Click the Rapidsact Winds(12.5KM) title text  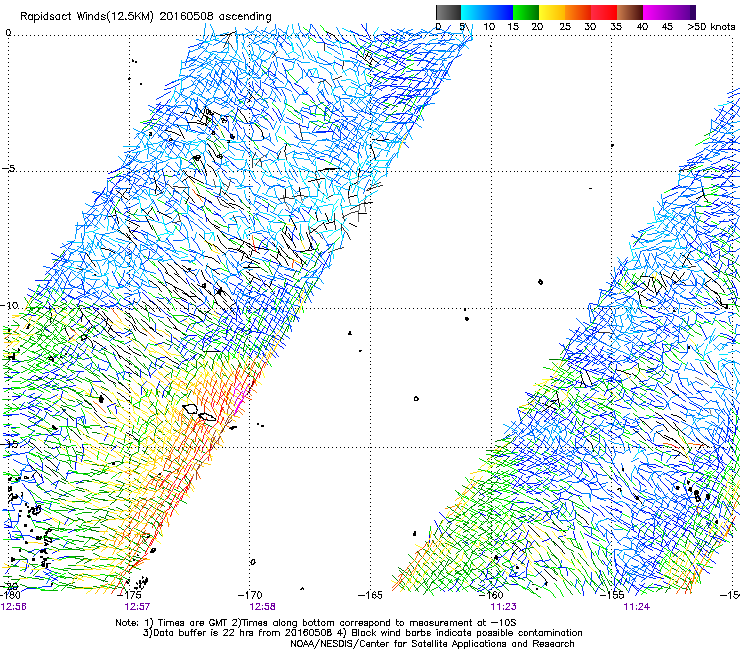click(x=145, y=17)
